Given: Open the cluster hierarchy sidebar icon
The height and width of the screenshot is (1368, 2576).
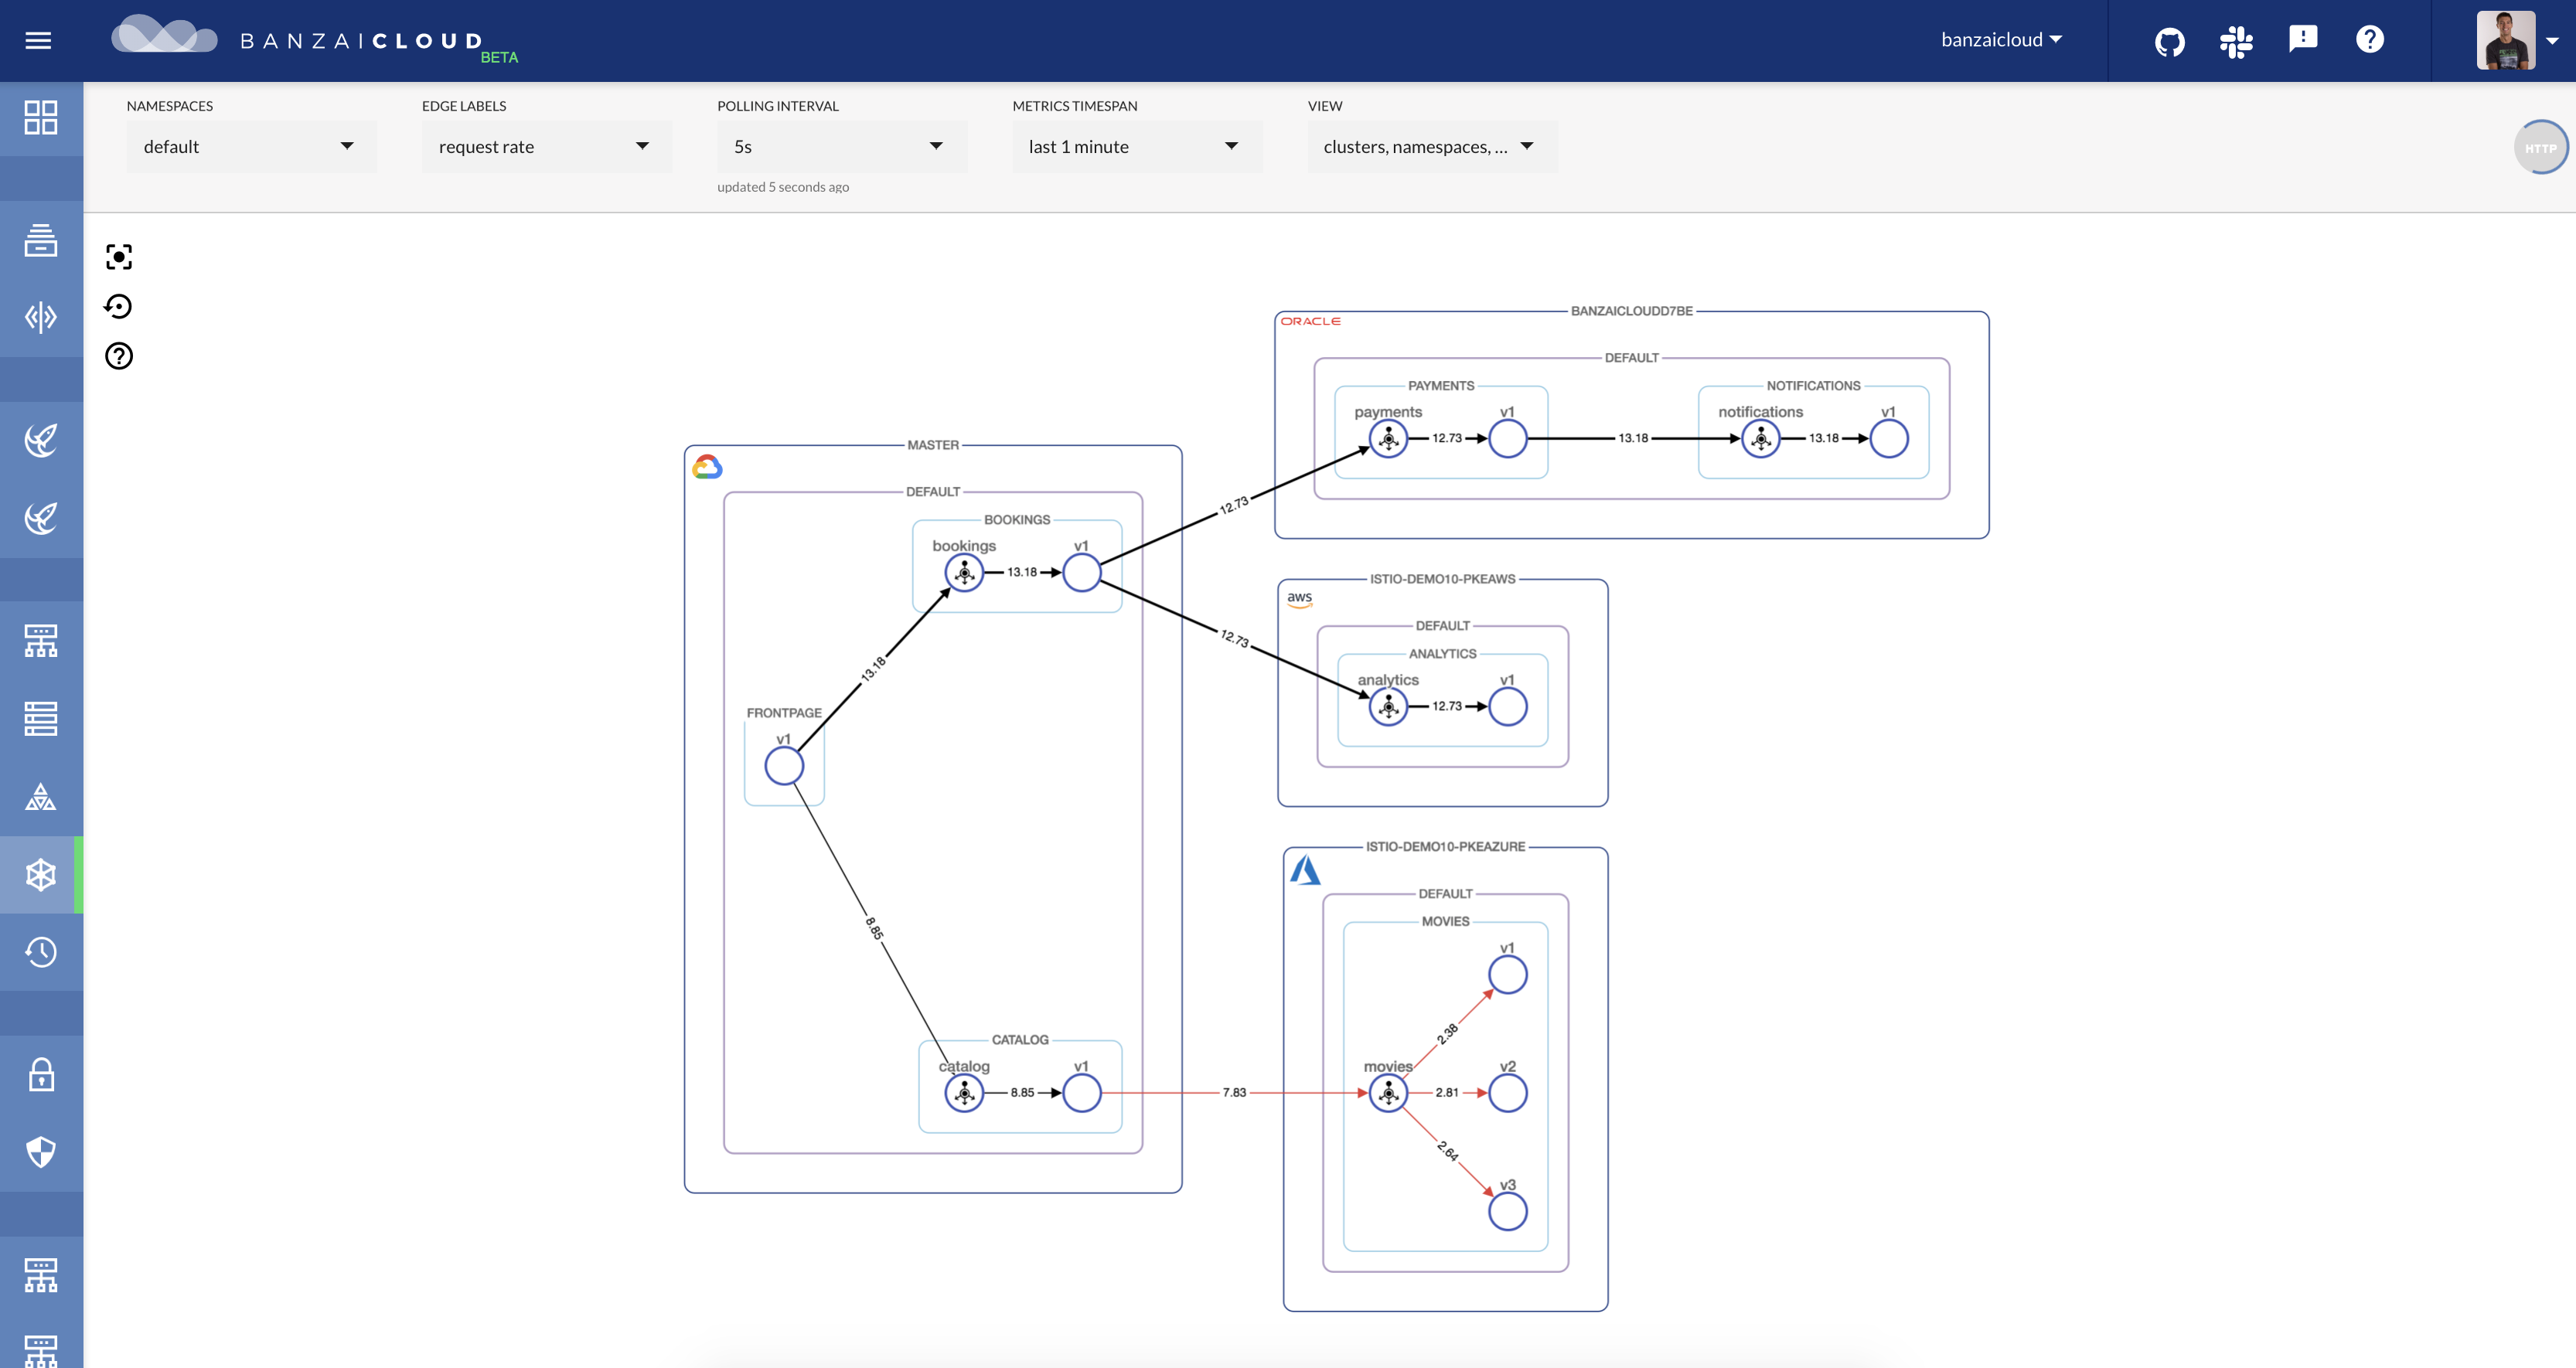Looking at the screenshot, I should pyautogui.click(x=41, y=640).
